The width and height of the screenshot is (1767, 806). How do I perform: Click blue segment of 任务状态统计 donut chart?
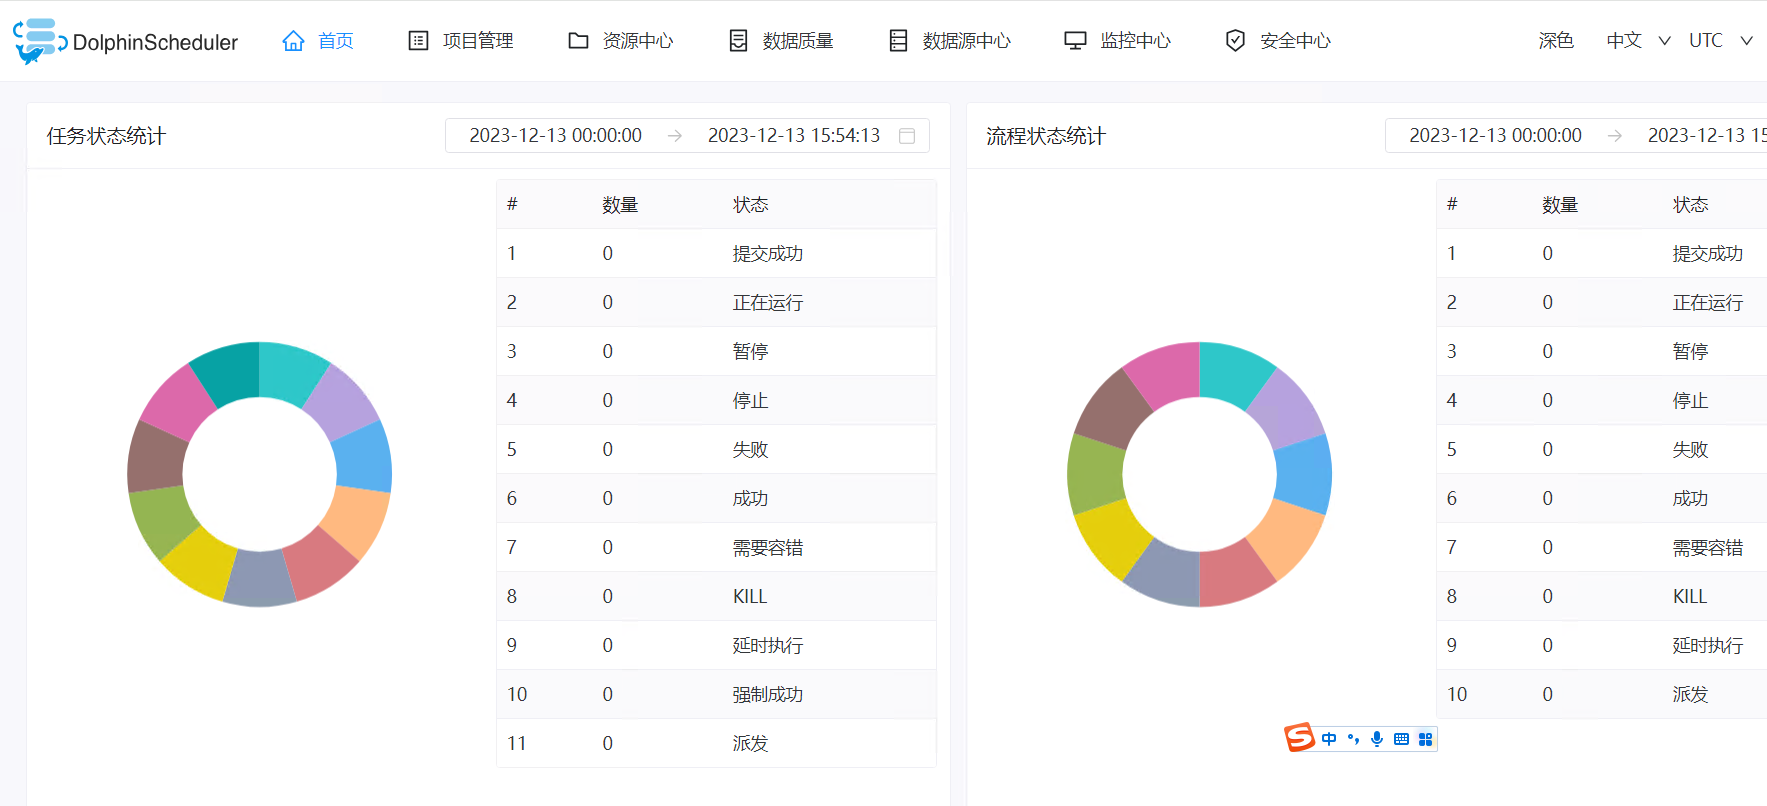[x=364, y=457]
